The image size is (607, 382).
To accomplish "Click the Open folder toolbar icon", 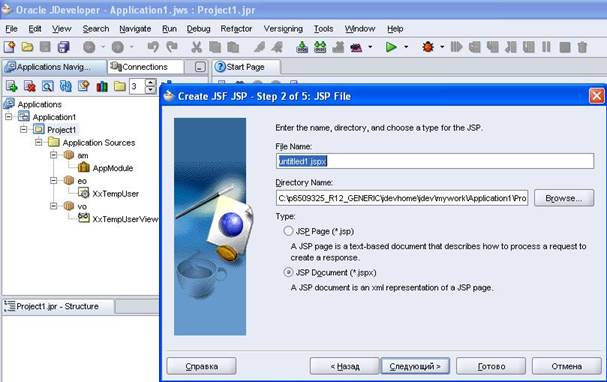I will 27,47.
